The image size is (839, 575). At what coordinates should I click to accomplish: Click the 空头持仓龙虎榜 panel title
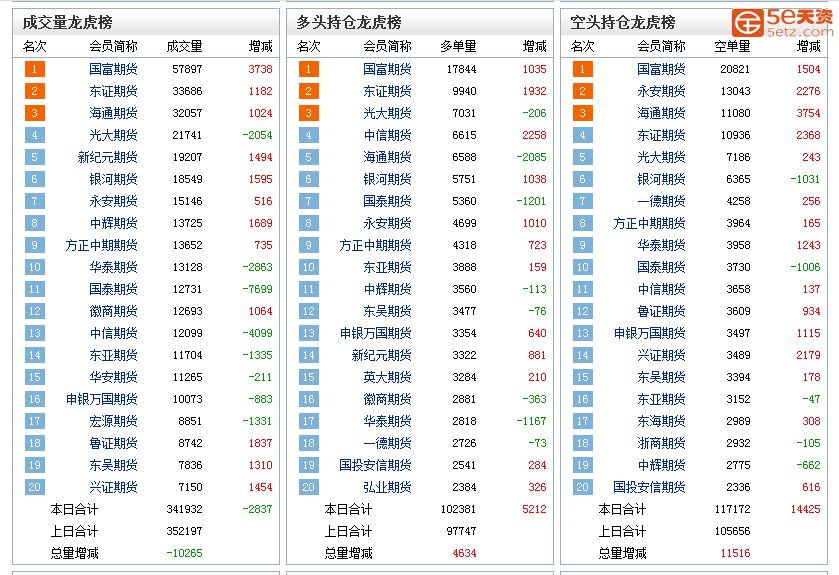click(x=623, y=22)
